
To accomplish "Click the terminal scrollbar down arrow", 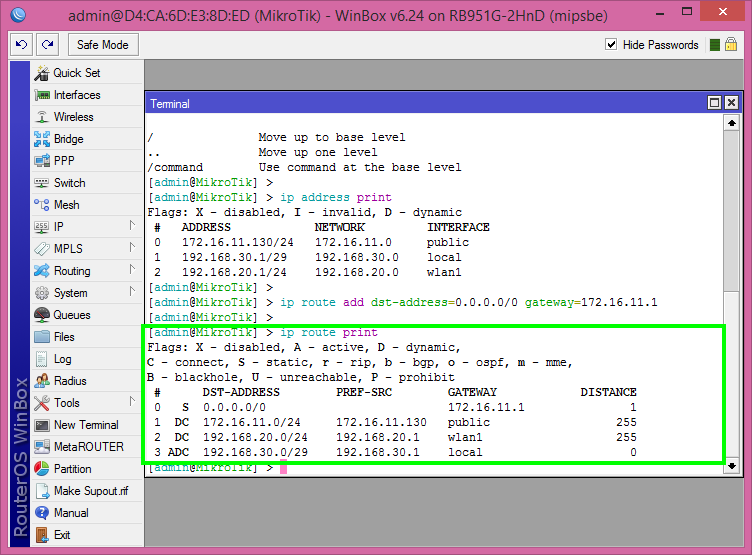I will point(731,466).
